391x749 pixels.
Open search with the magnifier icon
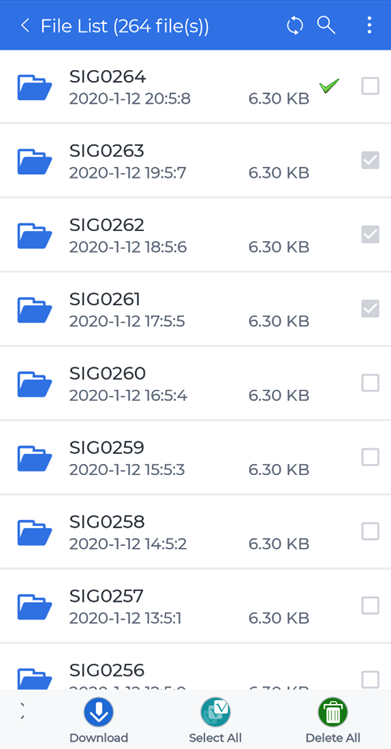point(327,25)
